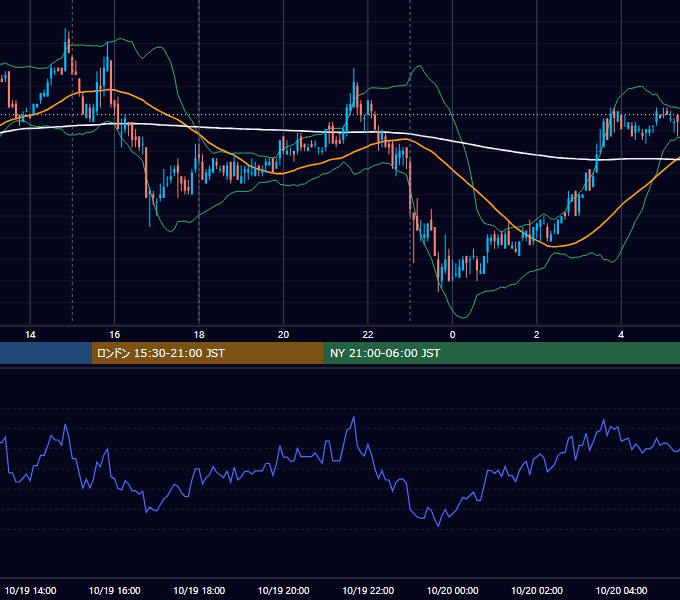Click the NY 21:00-06:00 JST session bar
Screen dimensions: 680x600
tap(502, 353)
